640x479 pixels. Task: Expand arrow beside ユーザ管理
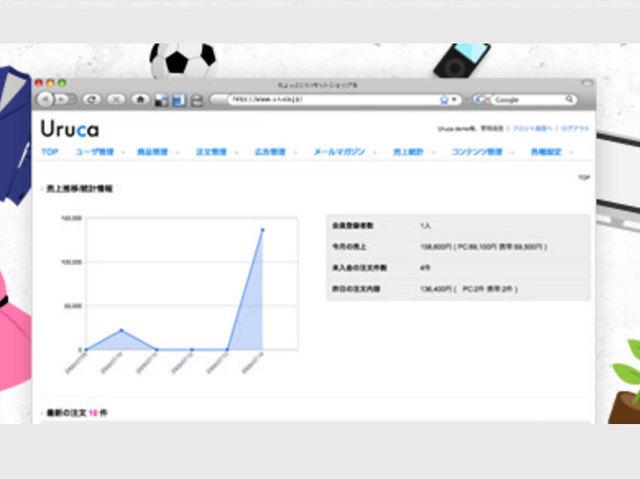(x=123, y=153)
